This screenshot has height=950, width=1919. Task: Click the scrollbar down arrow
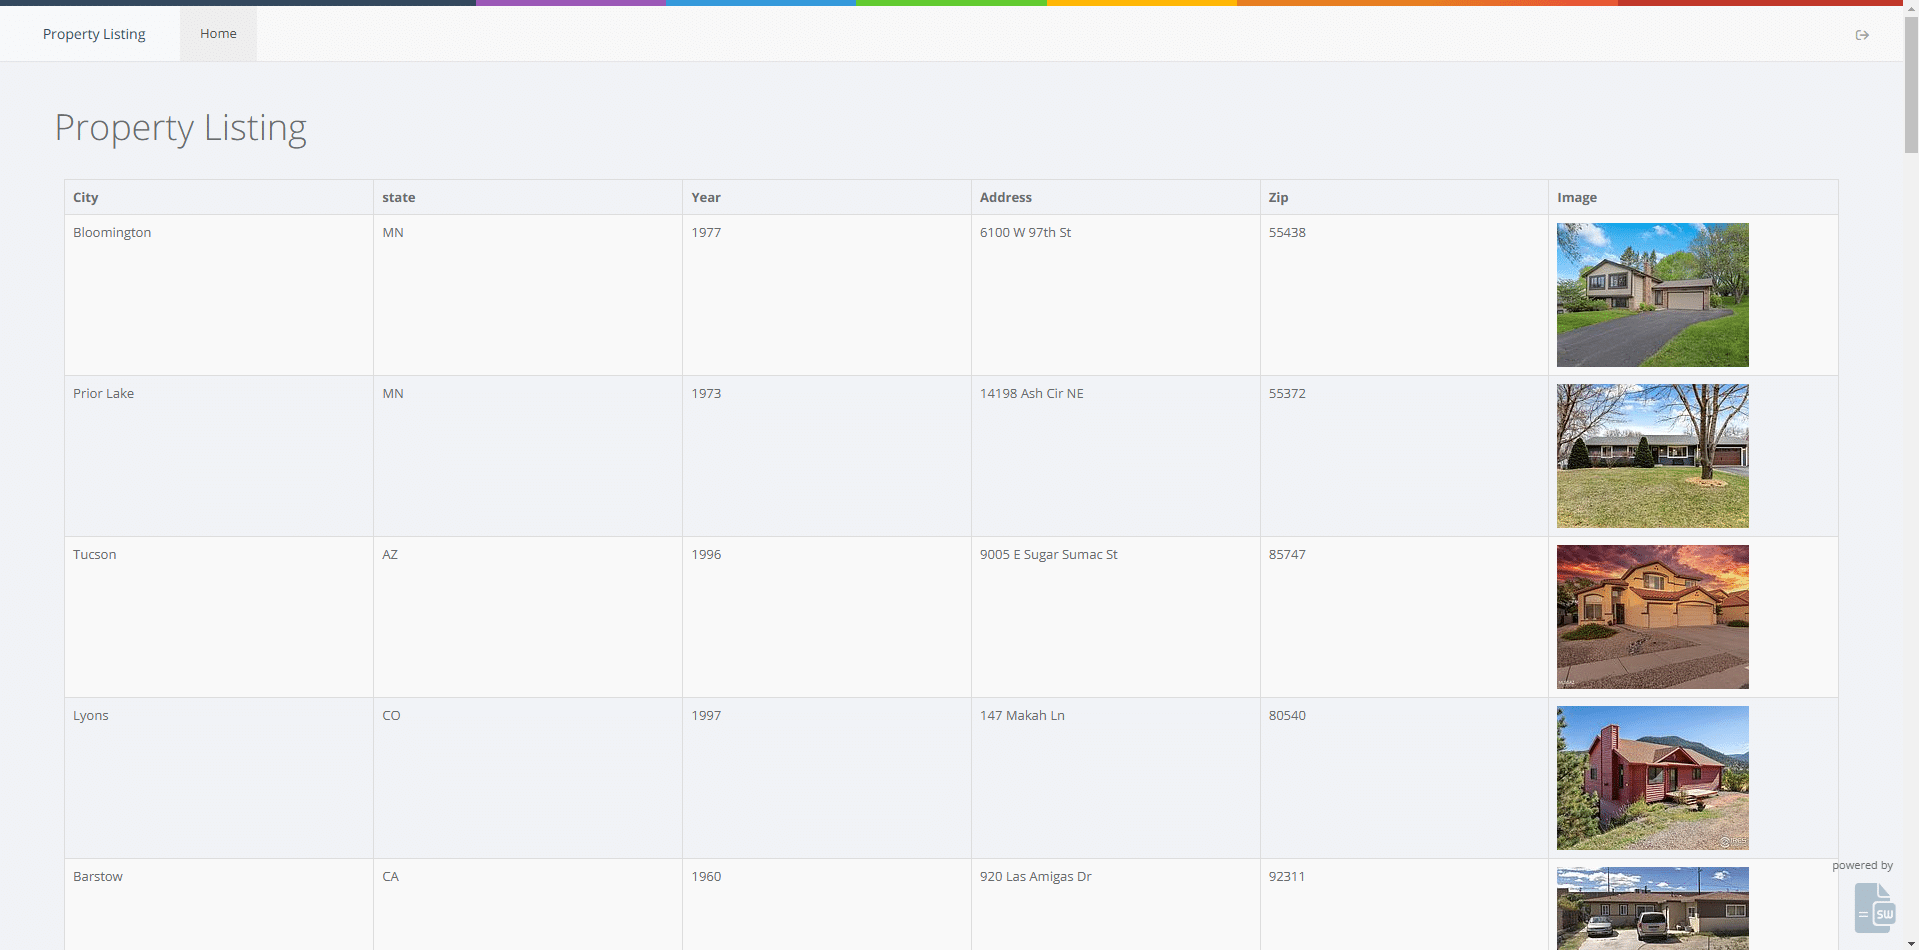(x=1910, y=943)
